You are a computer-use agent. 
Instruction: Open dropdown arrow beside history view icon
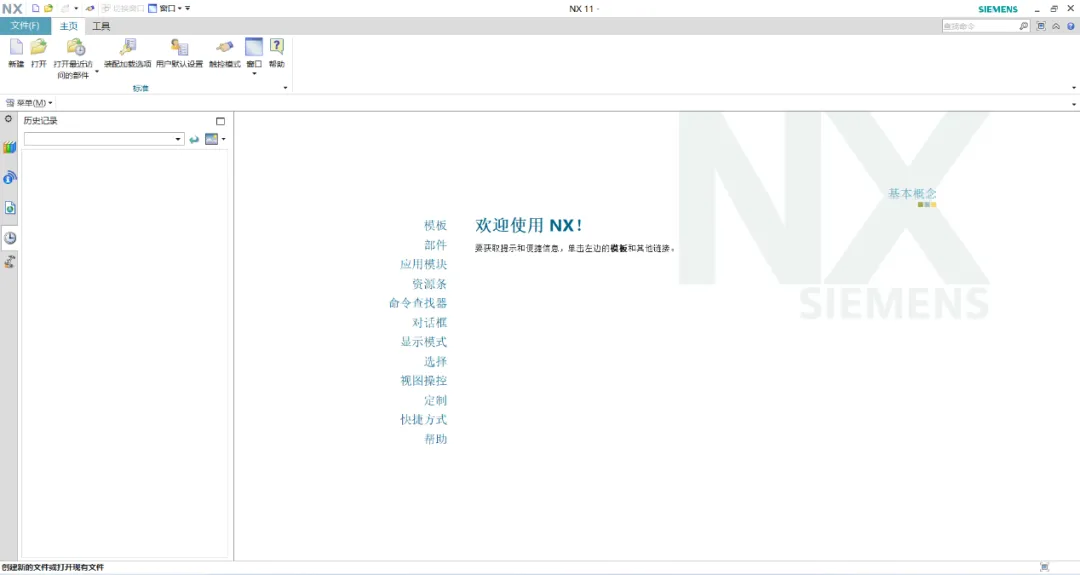point(223,139)
